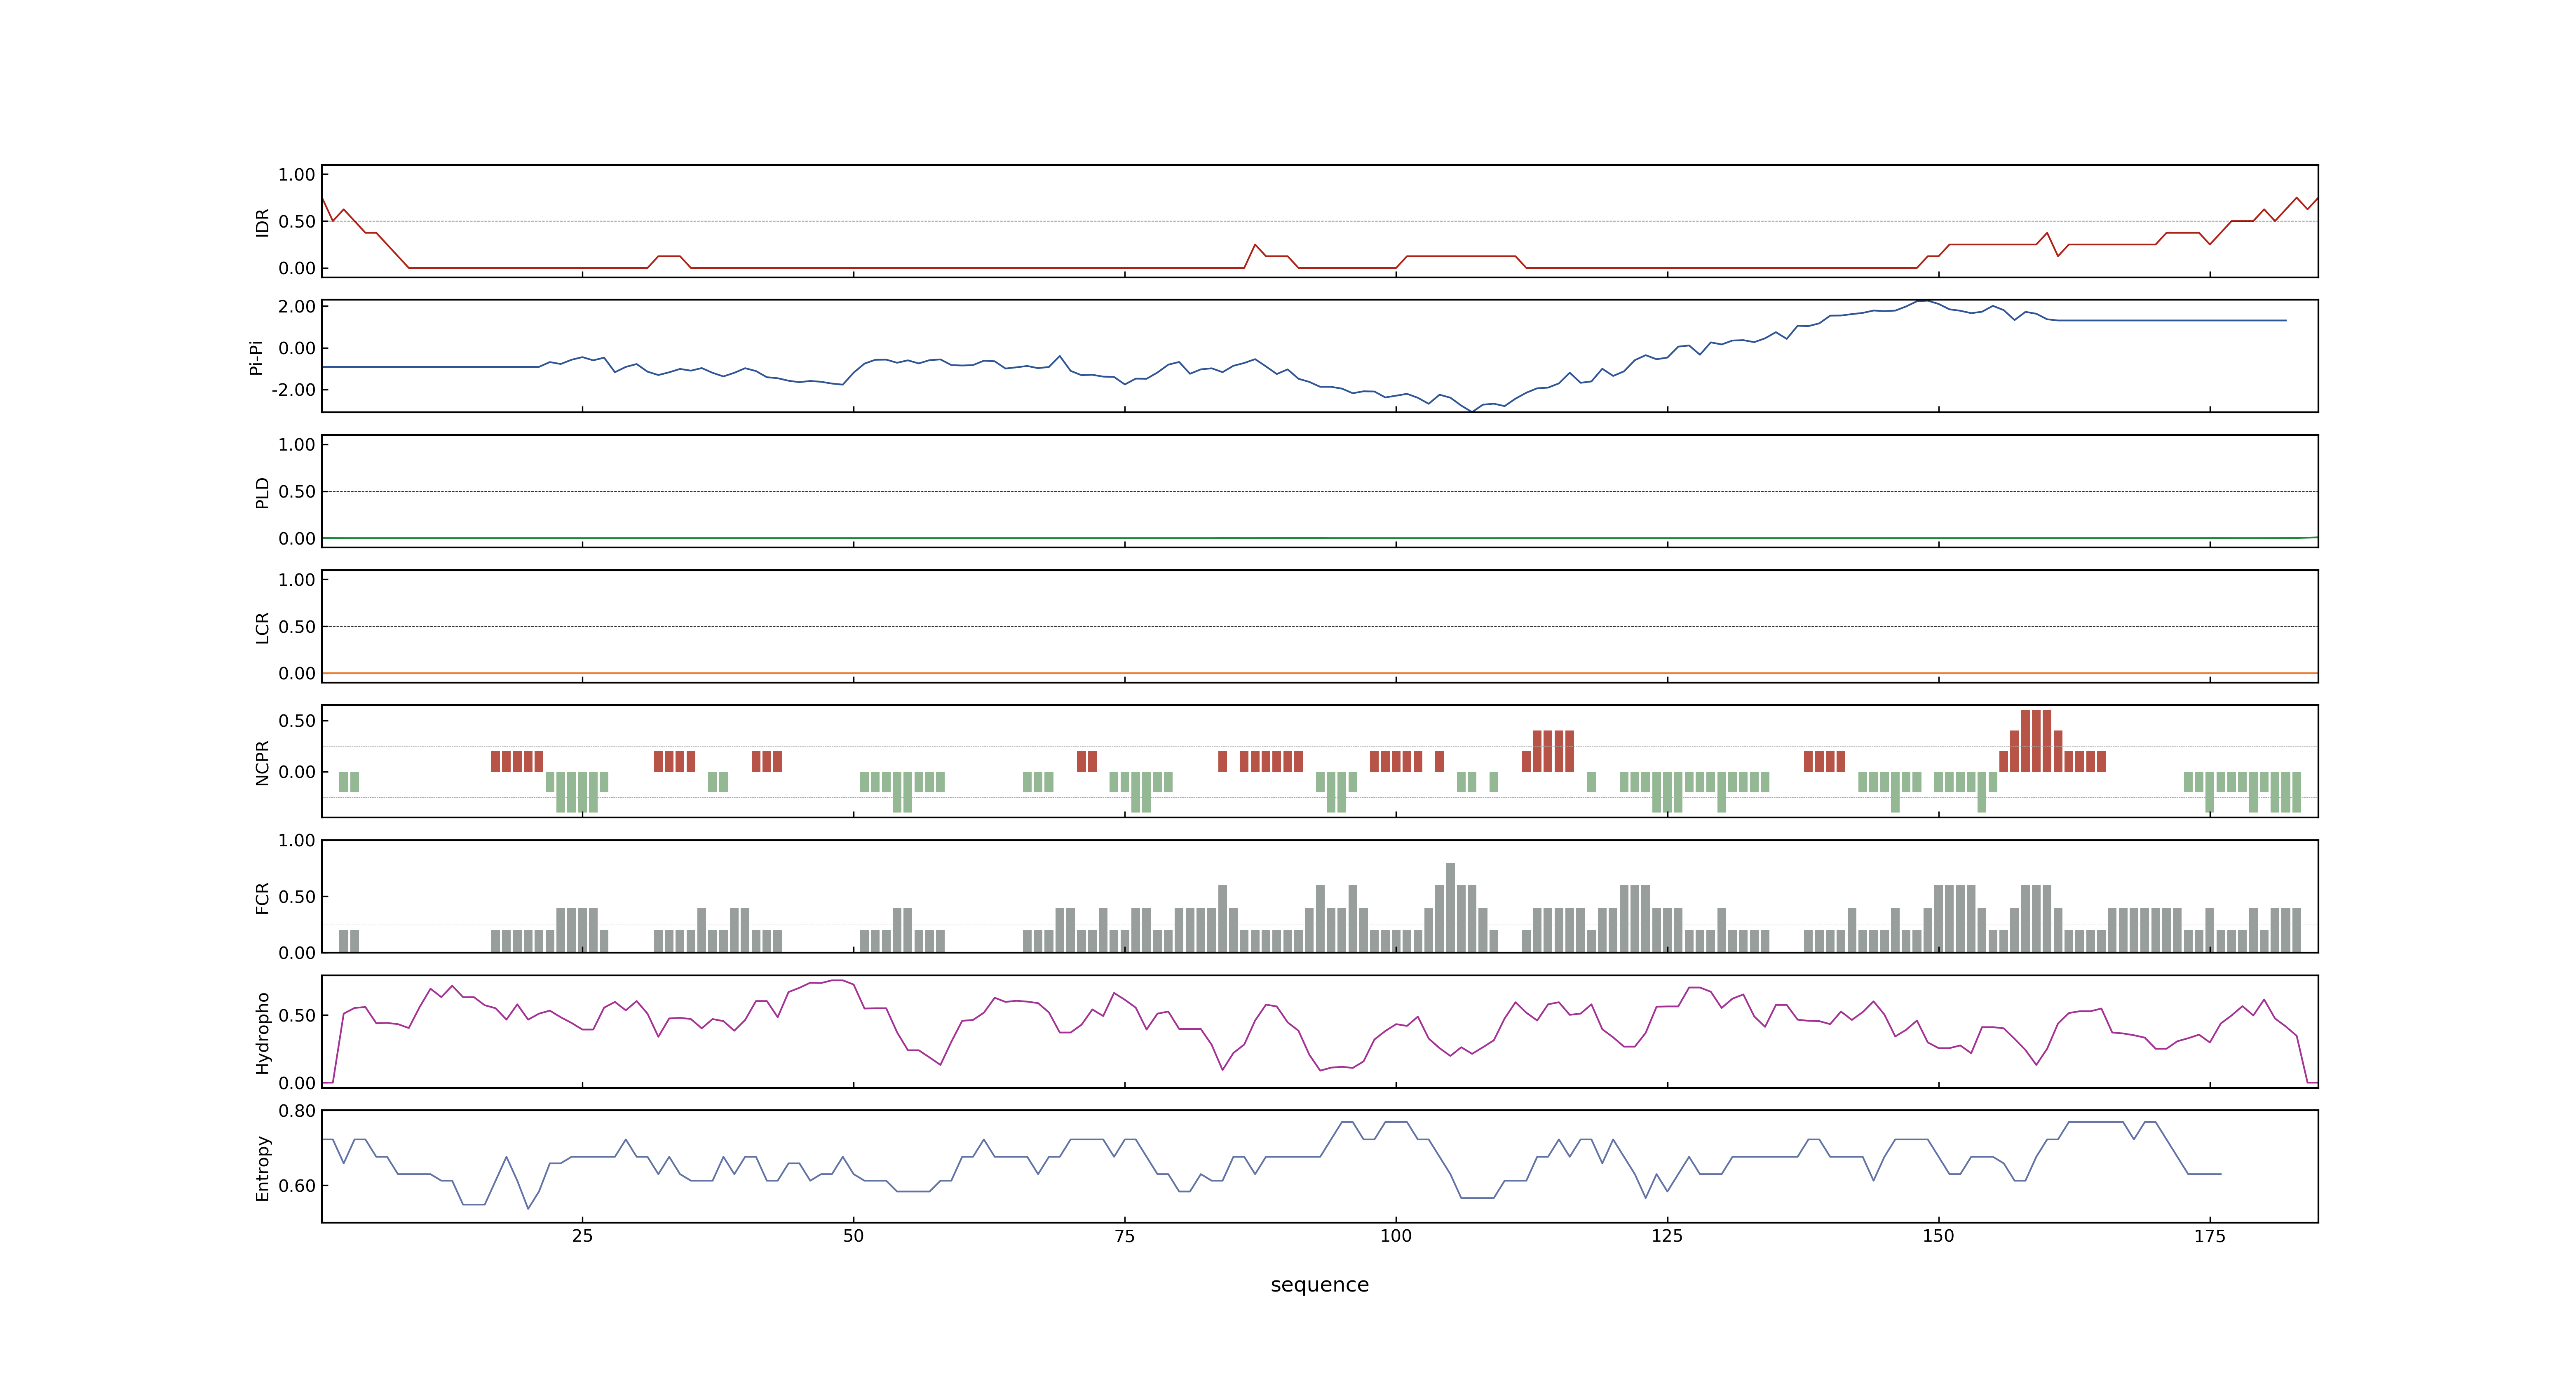Click the -2.00 tick on Pi-Pi axis

[x=293, y=390]
